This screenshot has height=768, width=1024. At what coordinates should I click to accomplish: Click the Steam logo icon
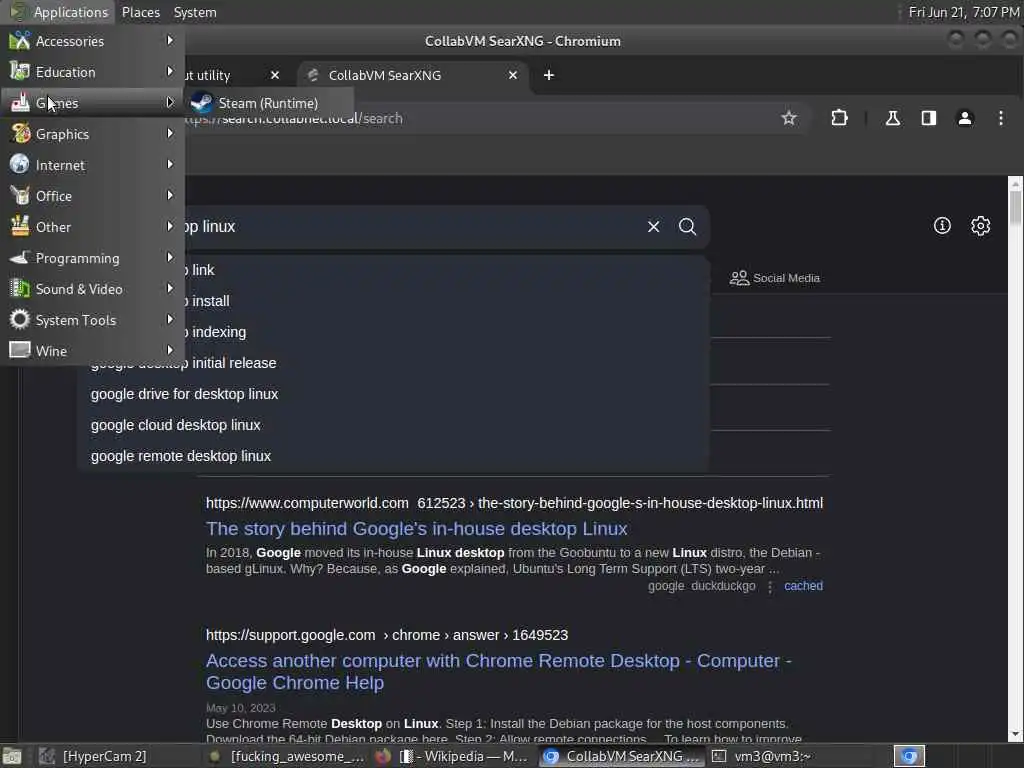(x=202, y=103)
